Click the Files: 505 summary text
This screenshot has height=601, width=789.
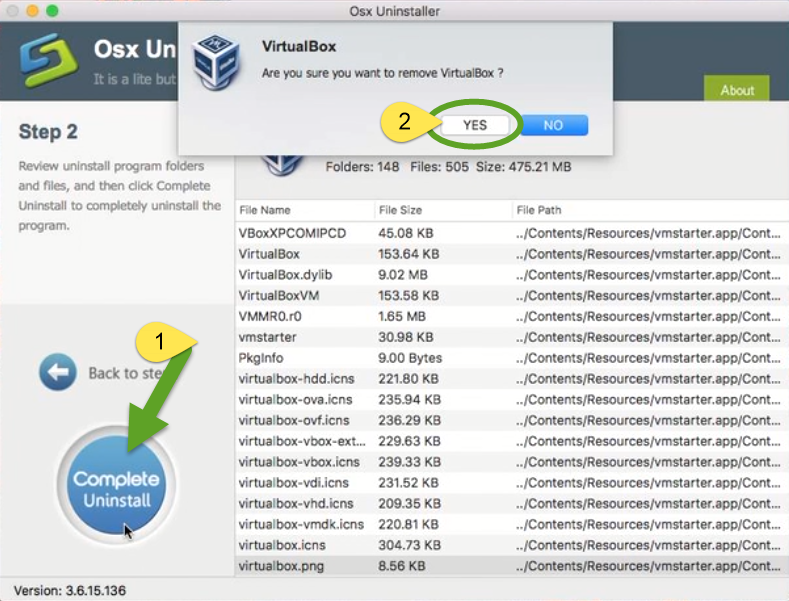tap(439, 167)
